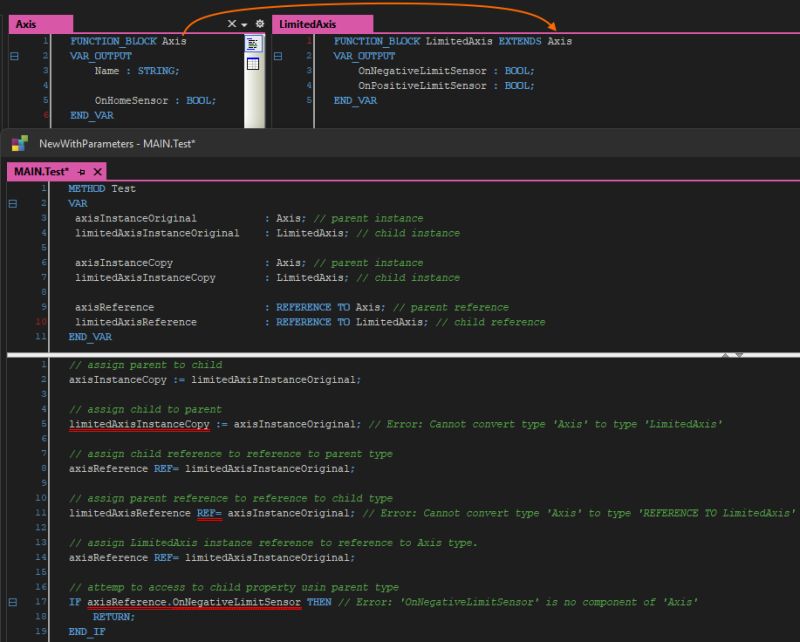Click the splitter's up arrow to shrink the declaration

click(726, 355)
